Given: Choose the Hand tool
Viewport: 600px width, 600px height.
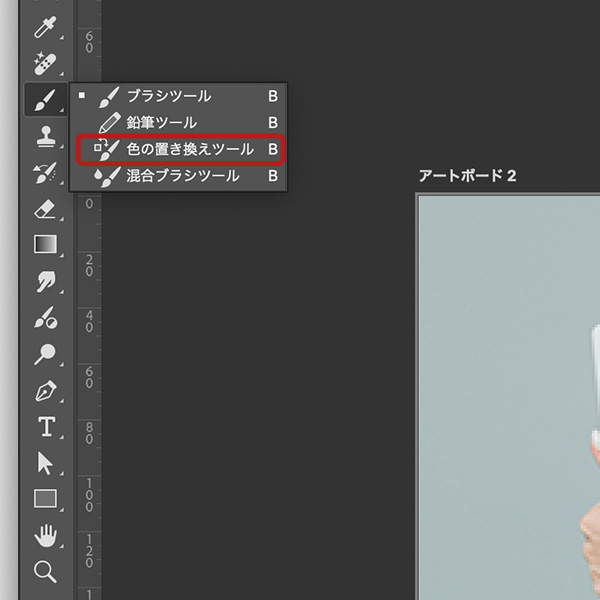Looking at the screenshot, I should coord(45,535).
